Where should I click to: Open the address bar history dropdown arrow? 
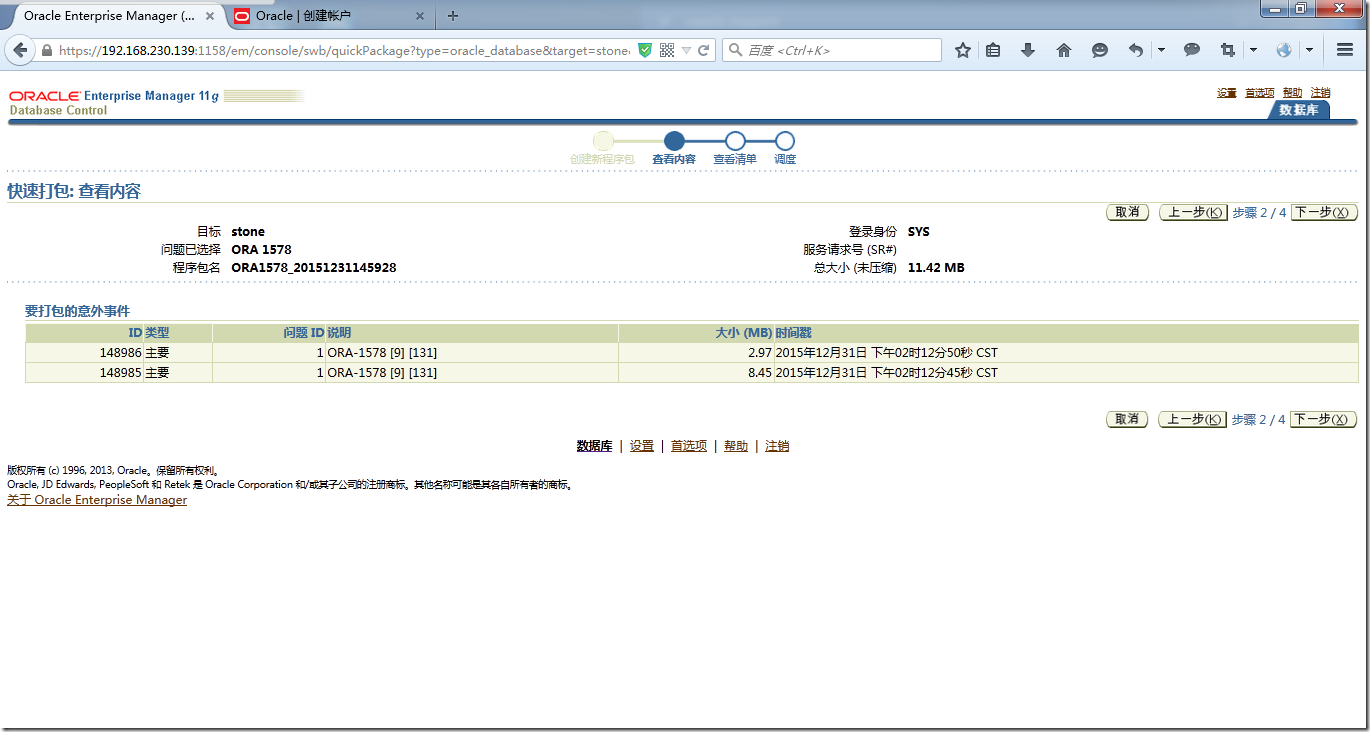[687, 50]
